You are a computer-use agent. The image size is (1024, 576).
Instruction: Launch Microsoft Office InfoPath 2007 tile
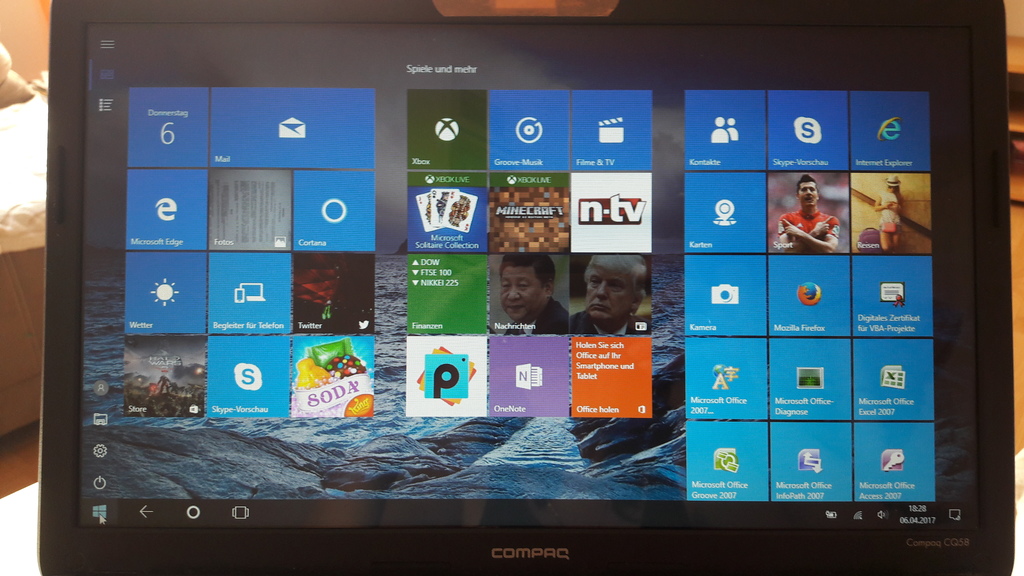point(811,462)
